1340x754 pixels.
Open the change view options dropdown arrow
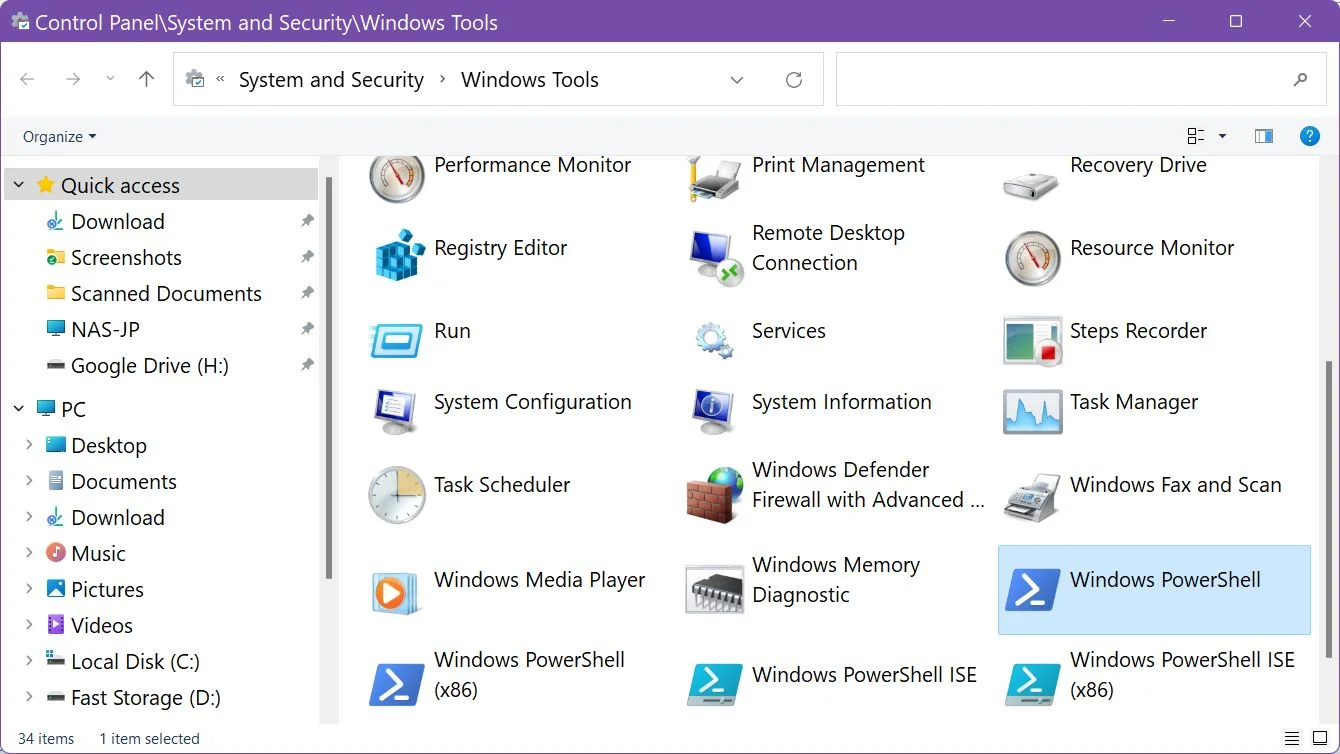1222,136
